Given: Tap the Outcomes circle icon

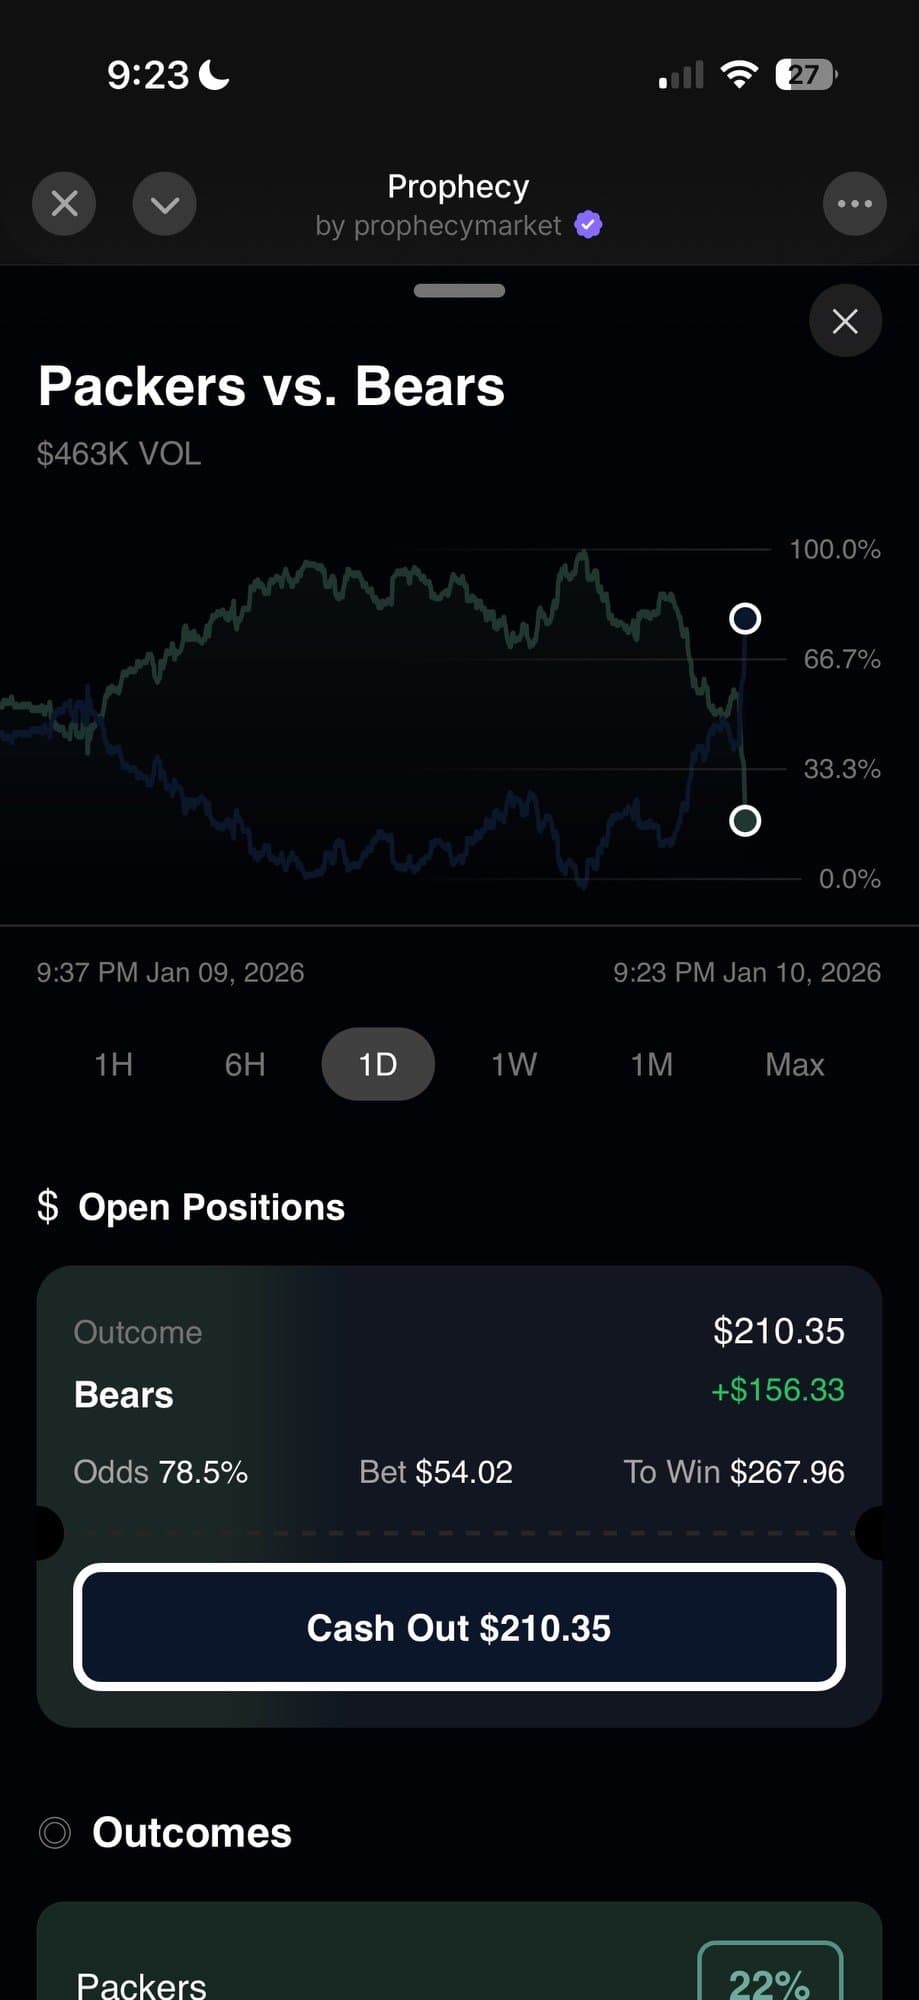Looking at the screenshot, I should [55, 1833].
